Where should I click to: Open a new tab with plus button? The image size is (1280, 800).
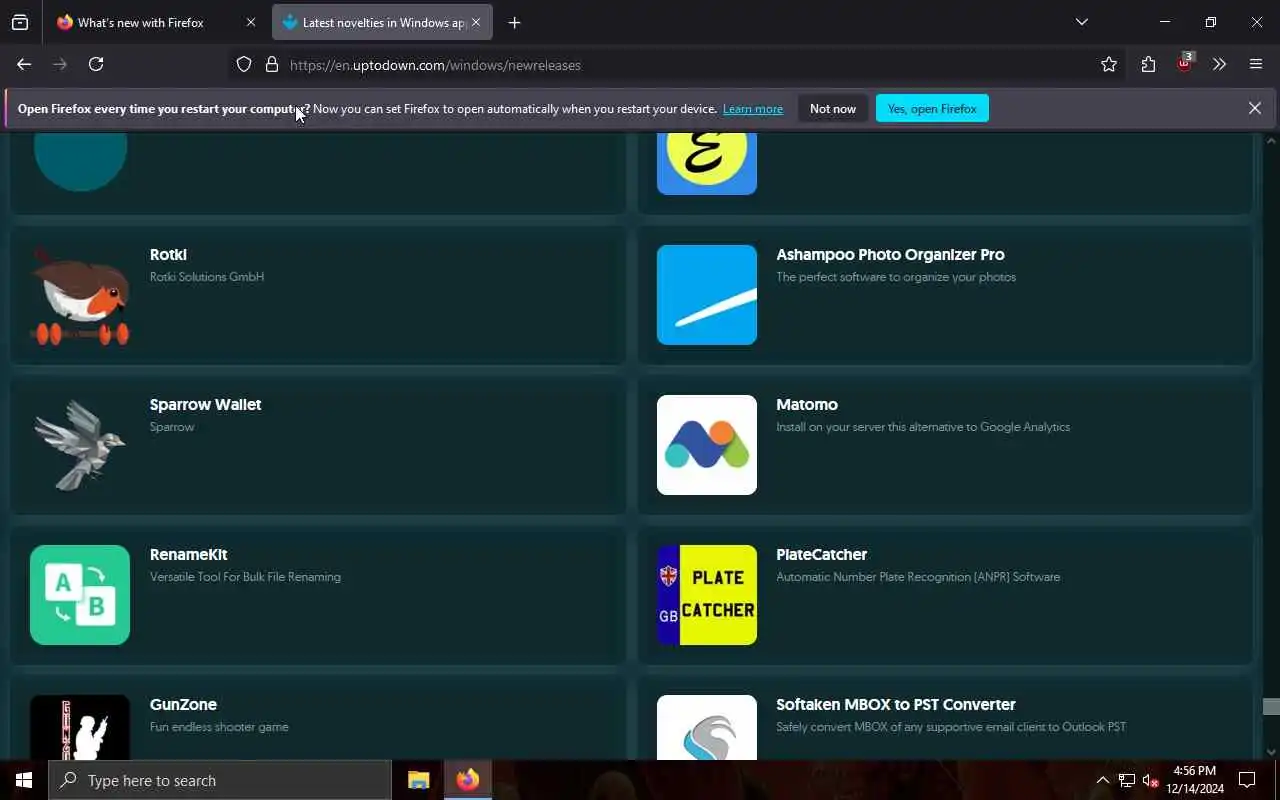point(514,22)
